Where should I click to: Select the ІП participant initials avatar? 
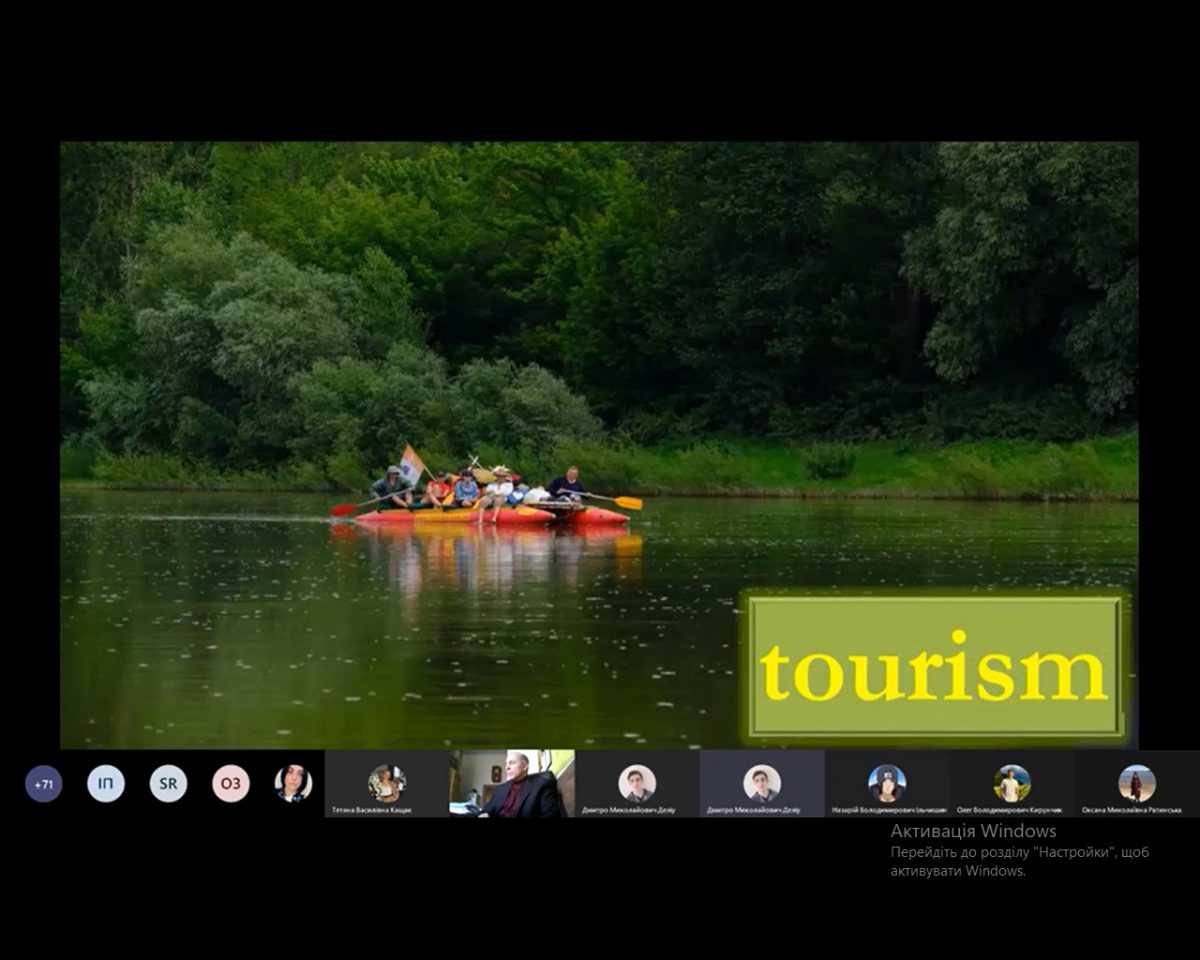click(x=106, y=784)
